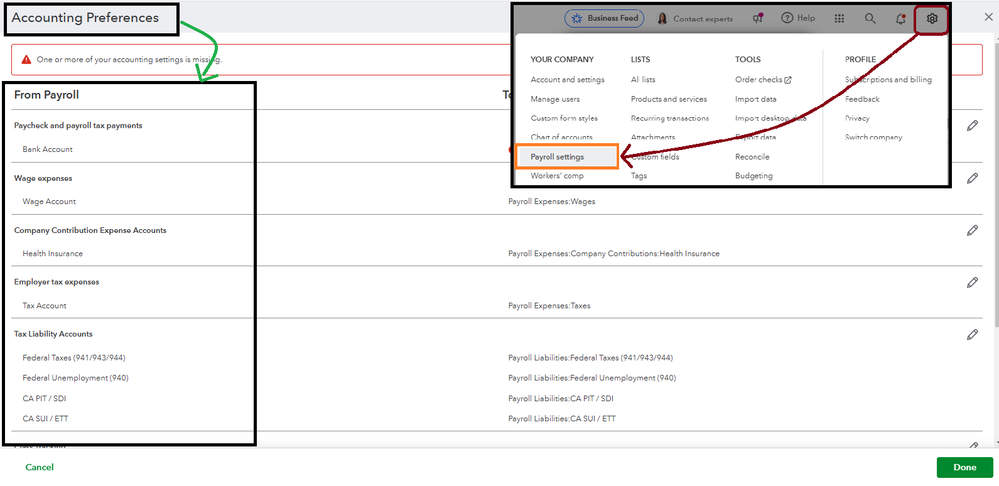Screen dimensions: 999x486
Task: Choose Import data under Tools
Action: click(756, 99)
